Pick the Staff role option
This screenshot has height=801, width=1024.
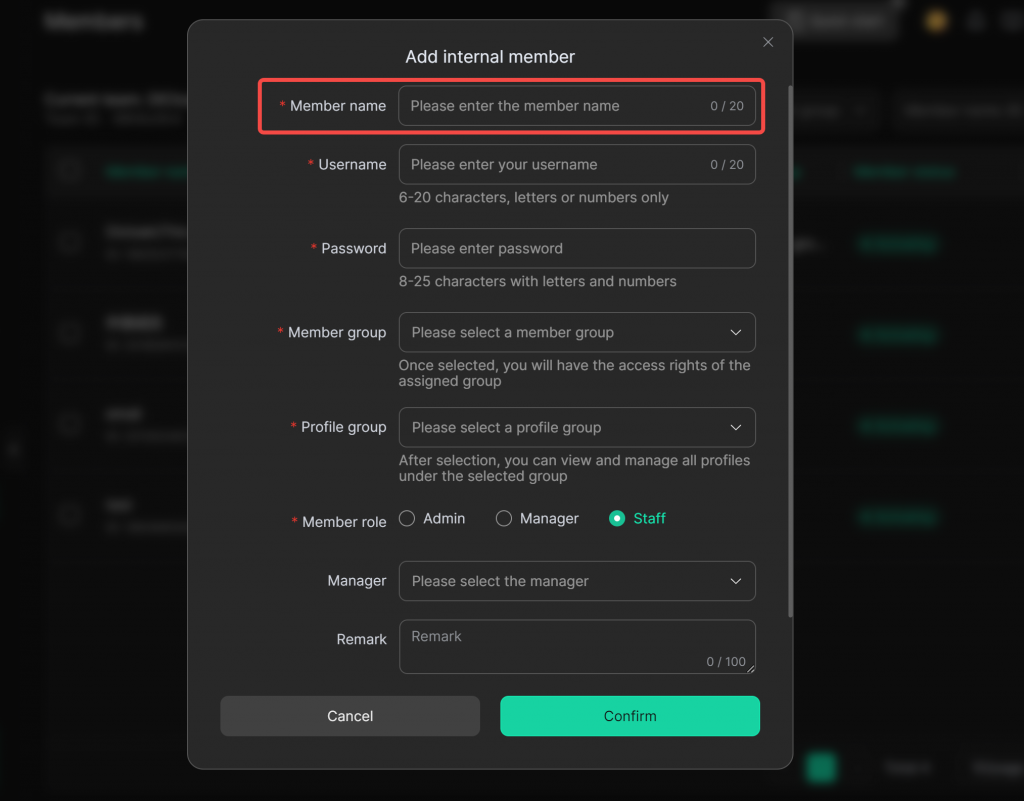point(617,518)
